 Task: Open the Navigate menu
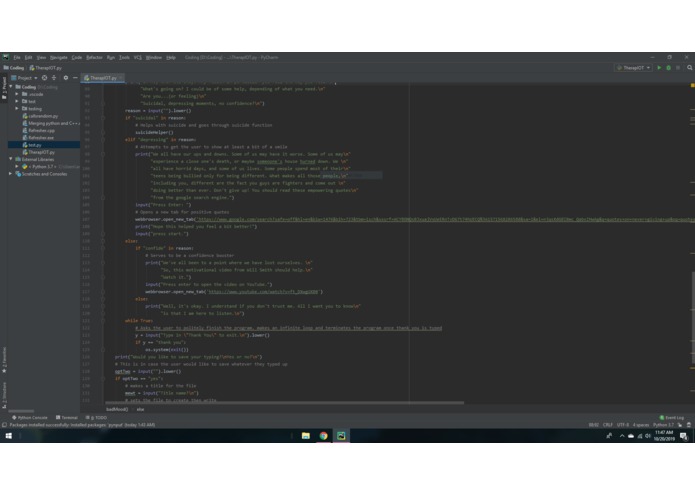[59, 58]
